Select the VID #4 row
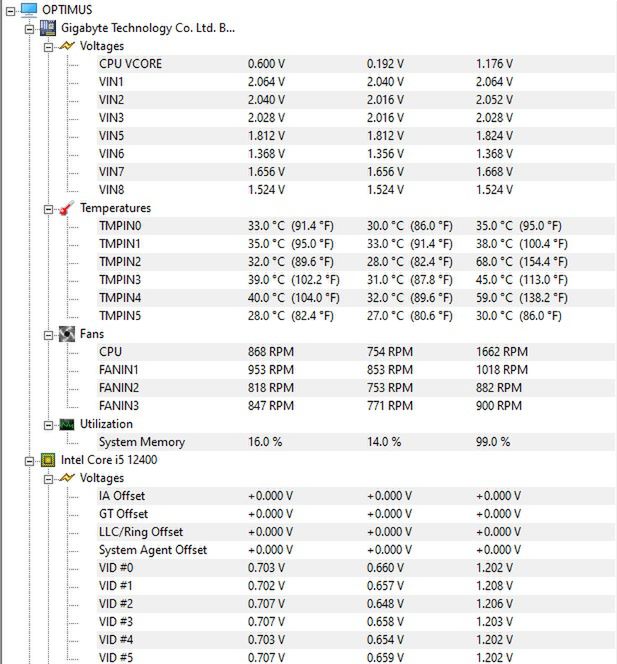This screenshot has width=617, height=664. tap(356, 640)
